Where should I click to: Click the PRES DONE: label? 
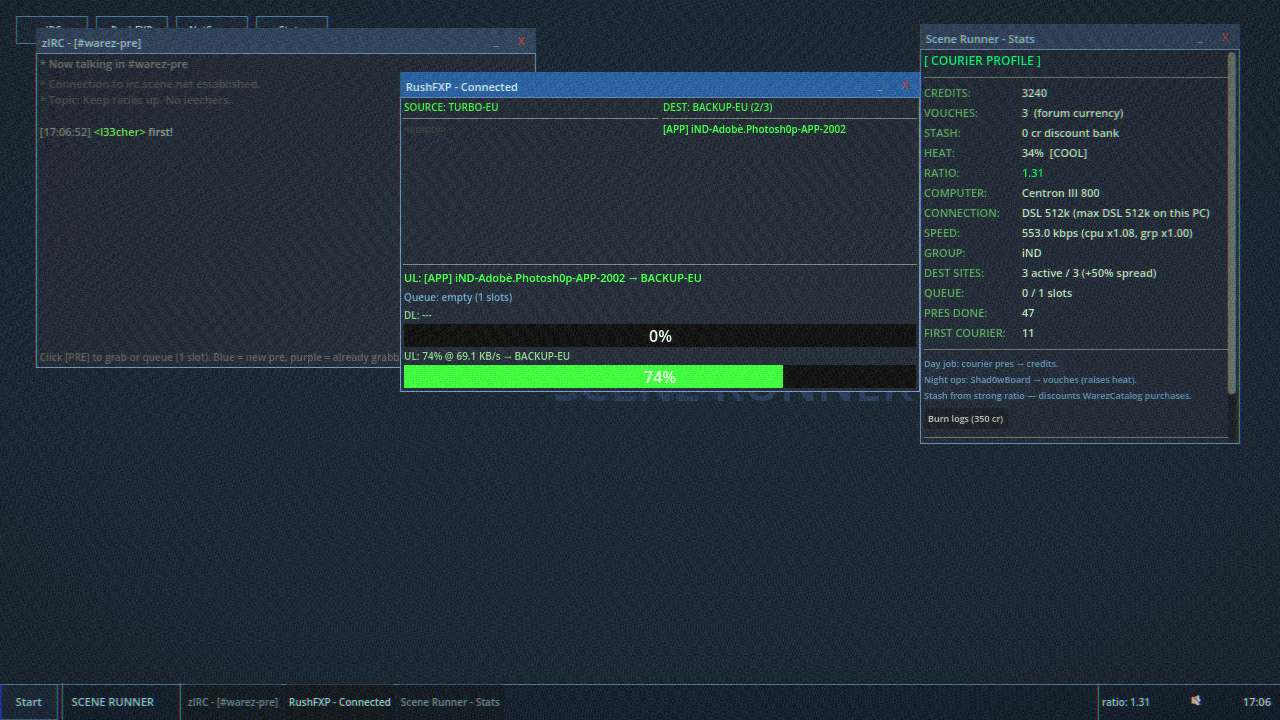955,313
